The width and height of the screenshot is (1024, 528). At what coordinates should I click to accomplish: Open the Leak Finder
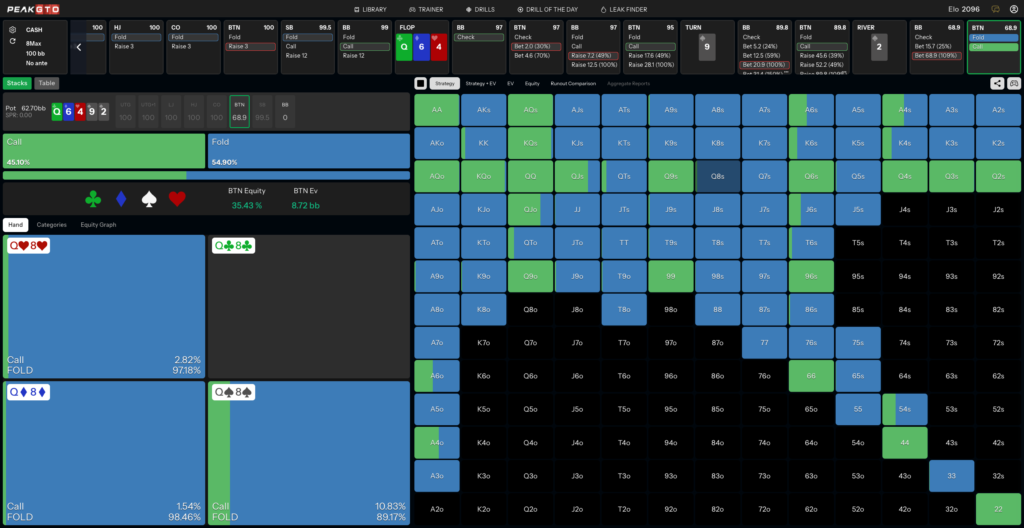(x=623, y=10)
